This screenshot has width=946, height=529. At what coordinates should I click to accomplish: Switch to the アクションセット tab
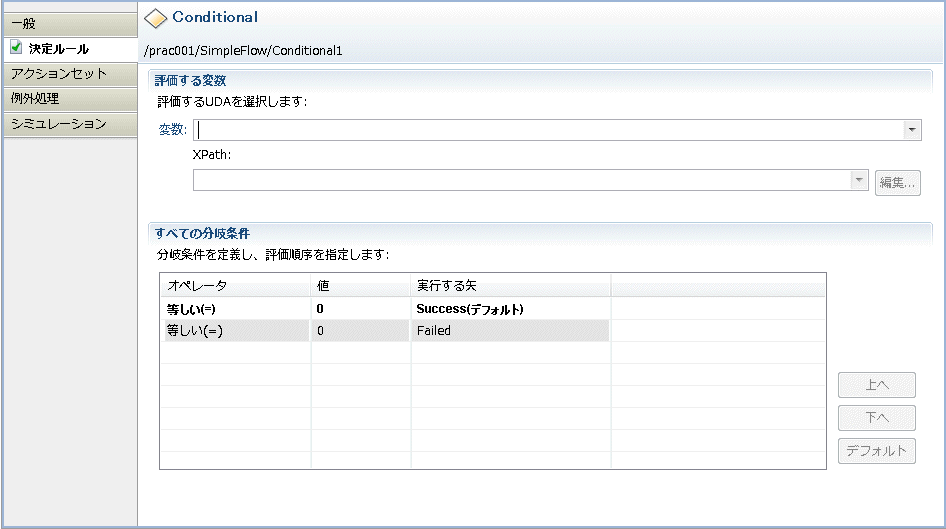[x=70, y=74]
